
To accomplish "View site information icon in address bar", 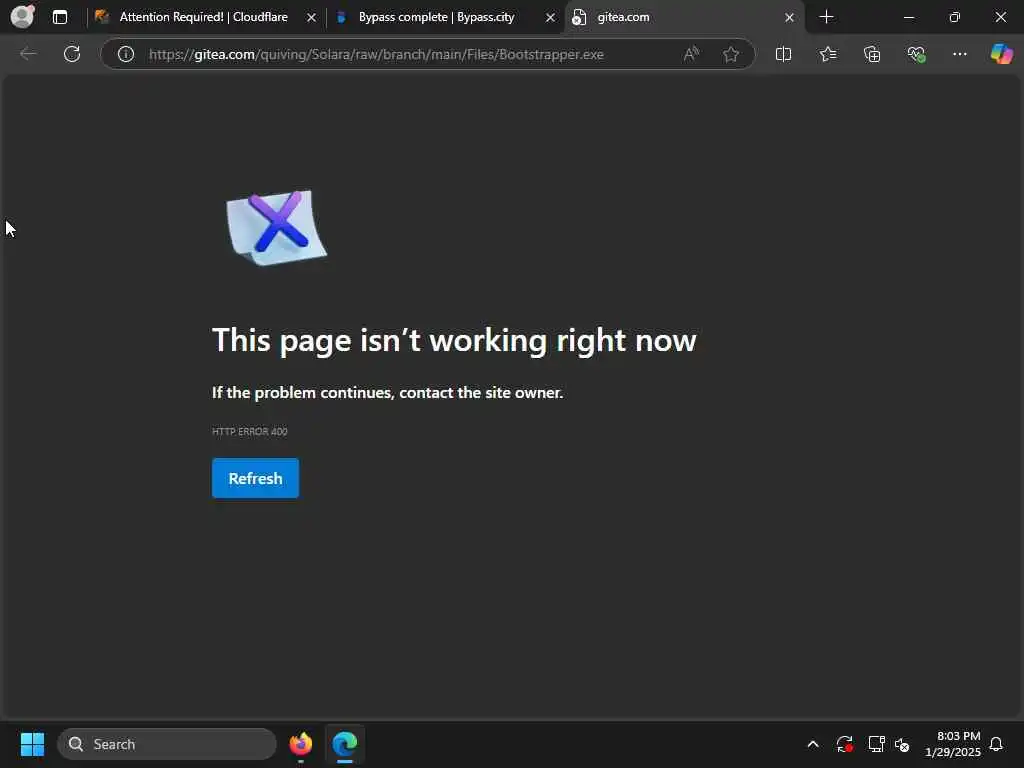I will (126, 54).
